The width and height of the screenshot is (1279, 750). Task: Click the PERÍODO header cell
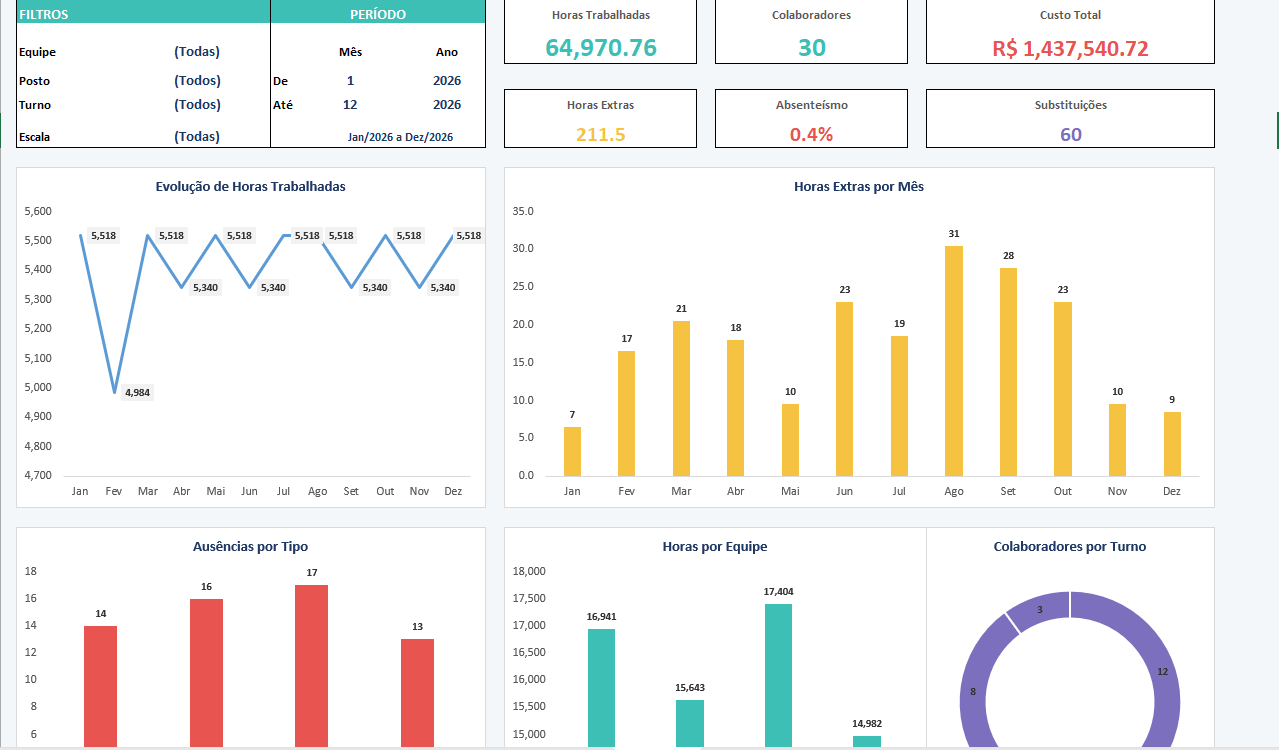tap(378, 13)
